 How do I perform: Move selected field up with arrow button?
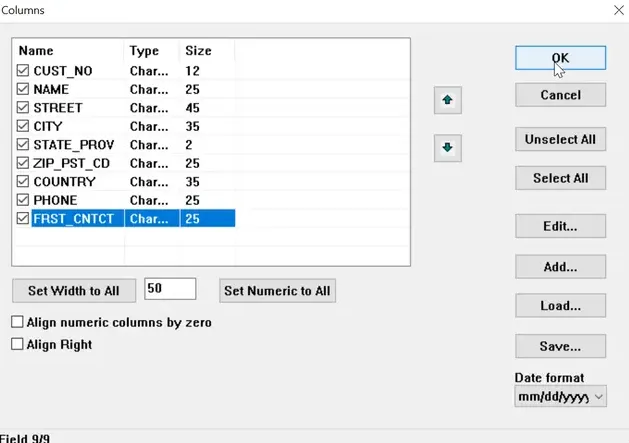pos(448,100)
